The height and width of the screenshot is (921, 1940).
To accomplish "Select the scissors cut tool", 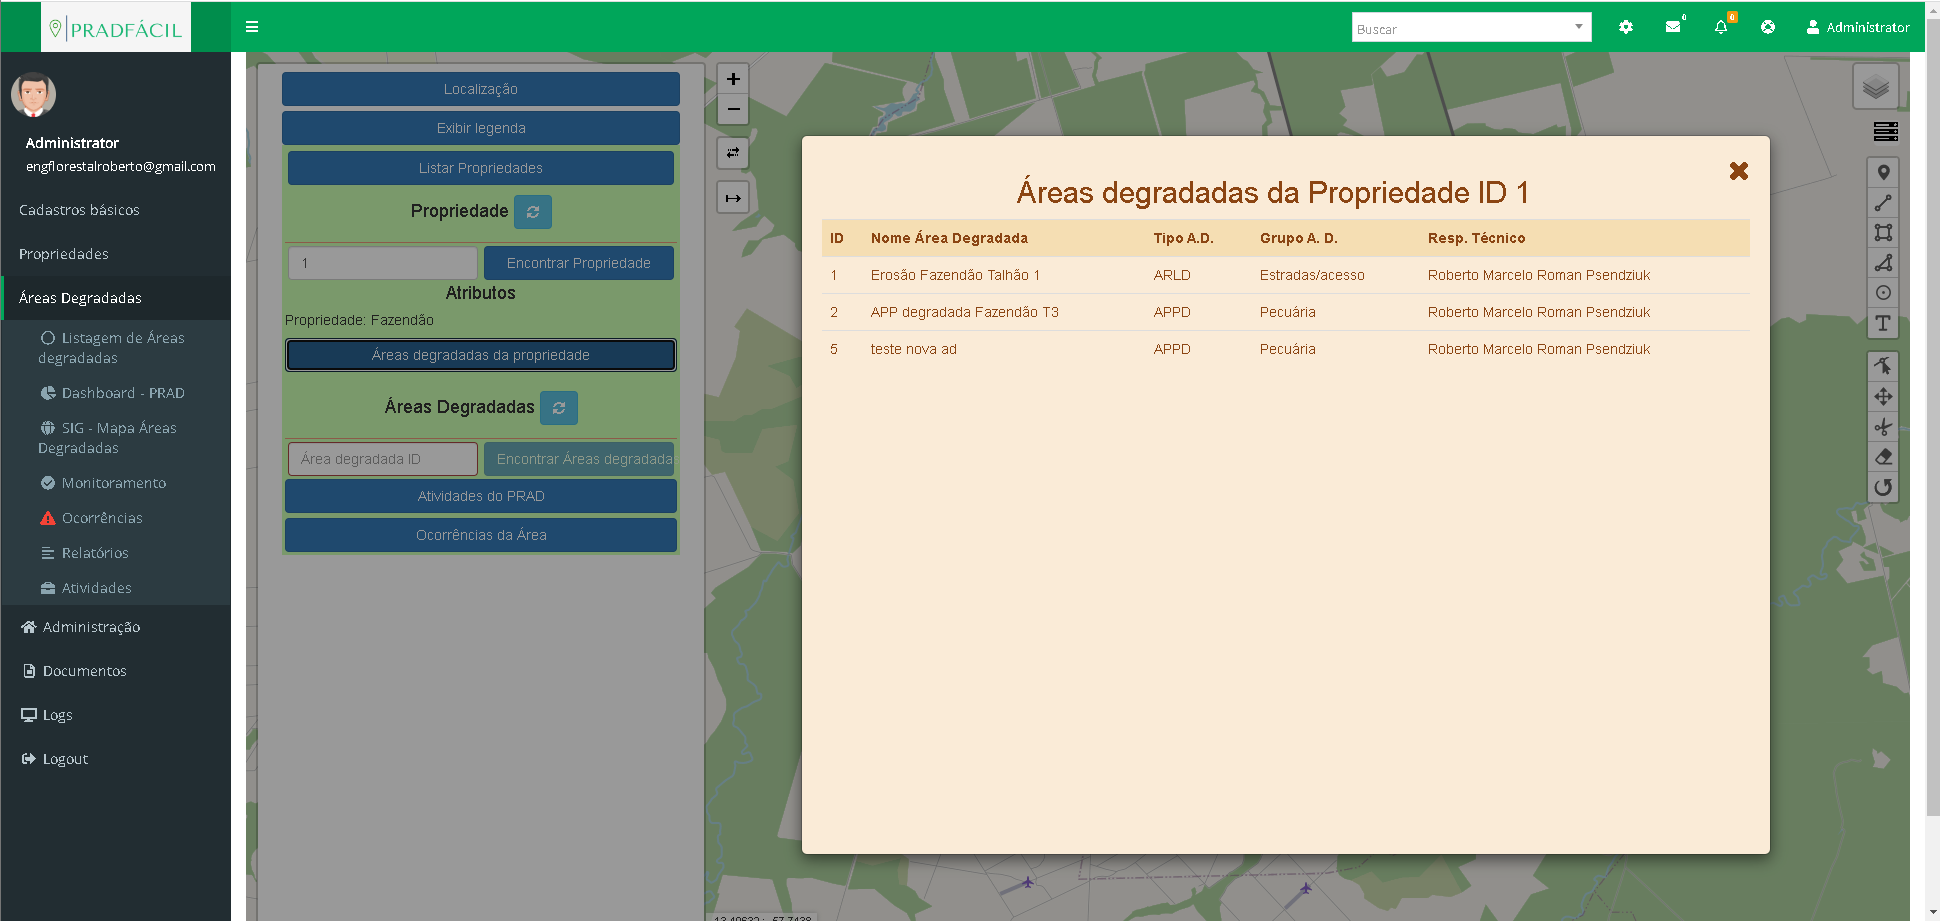I will pyautogui.click(x=1883, y=427).
